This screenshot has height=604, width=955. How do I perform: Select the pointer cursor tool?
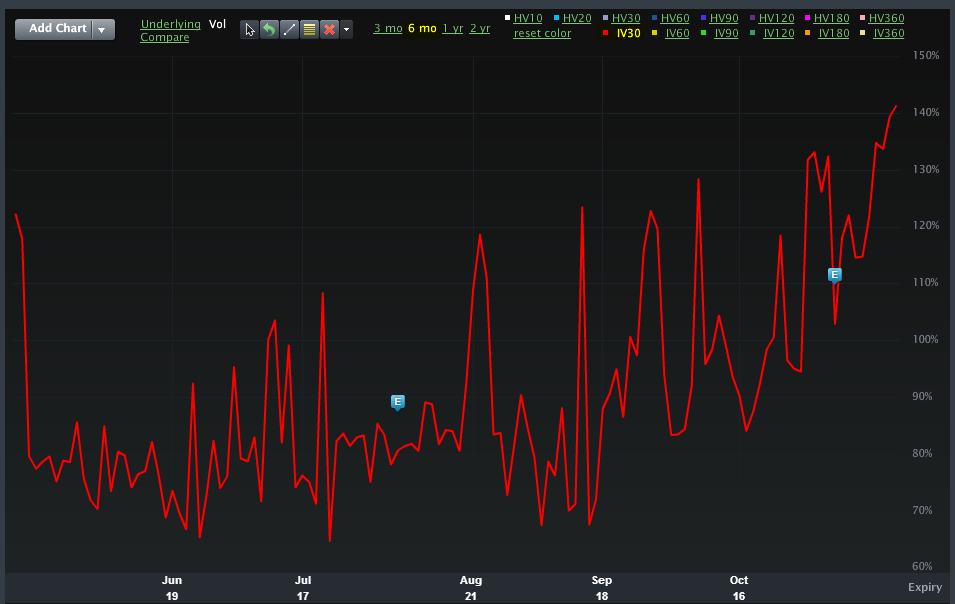coord(250,29)
